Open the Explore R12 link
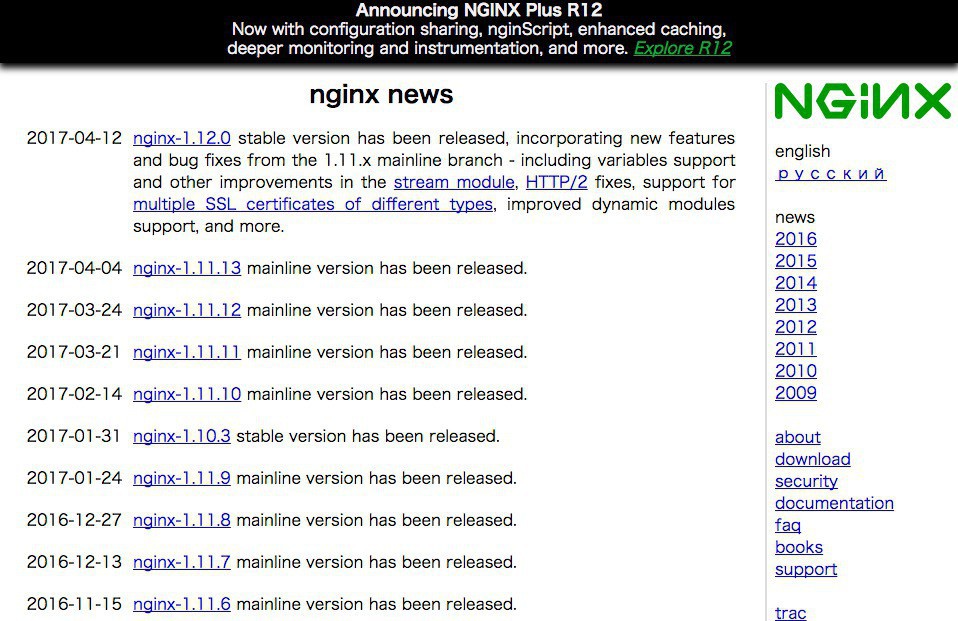Screen dimensions: 958x621 (x=682, y=48)
